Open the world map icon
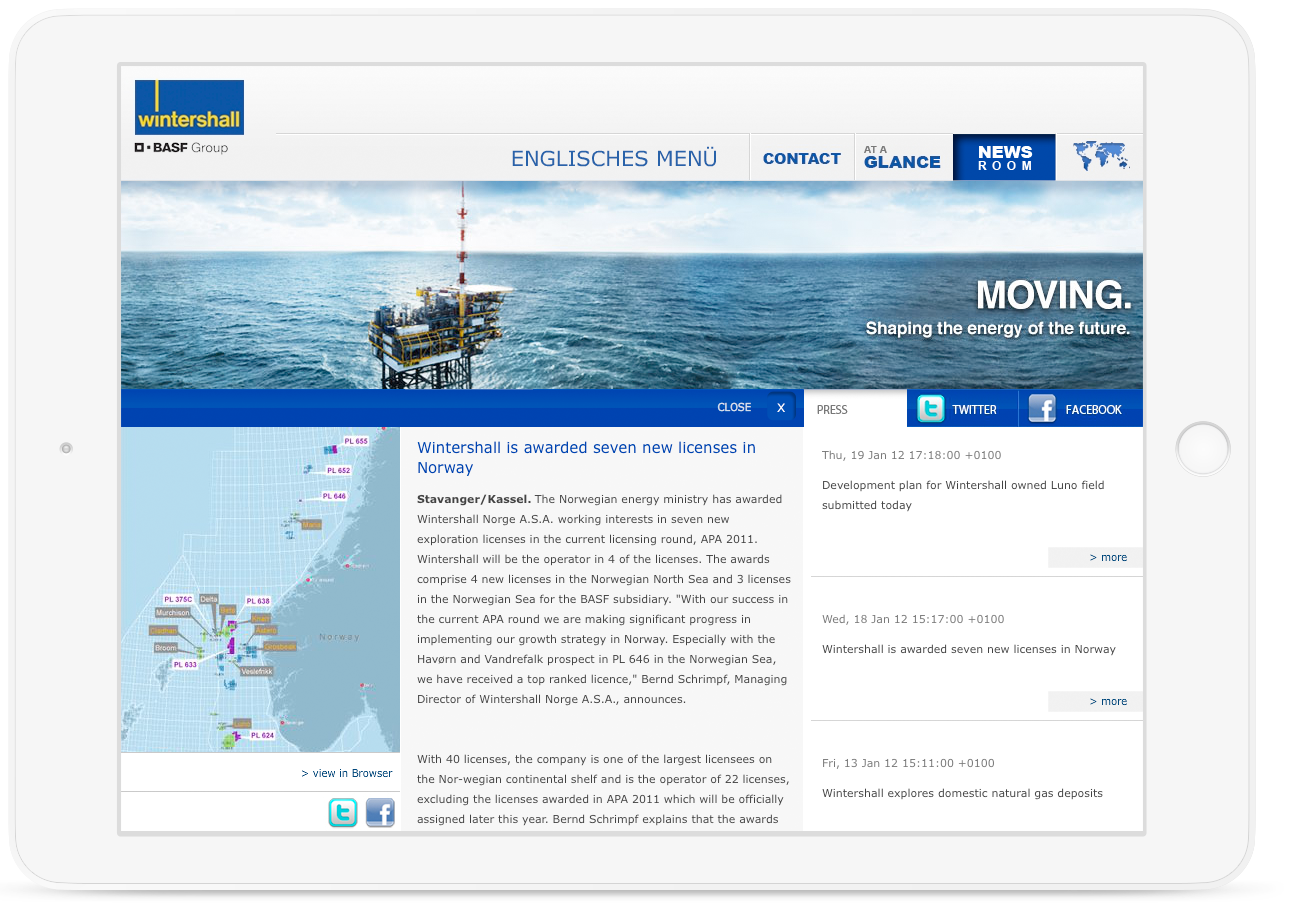The image size is (1302, 921). (1100, 157)
